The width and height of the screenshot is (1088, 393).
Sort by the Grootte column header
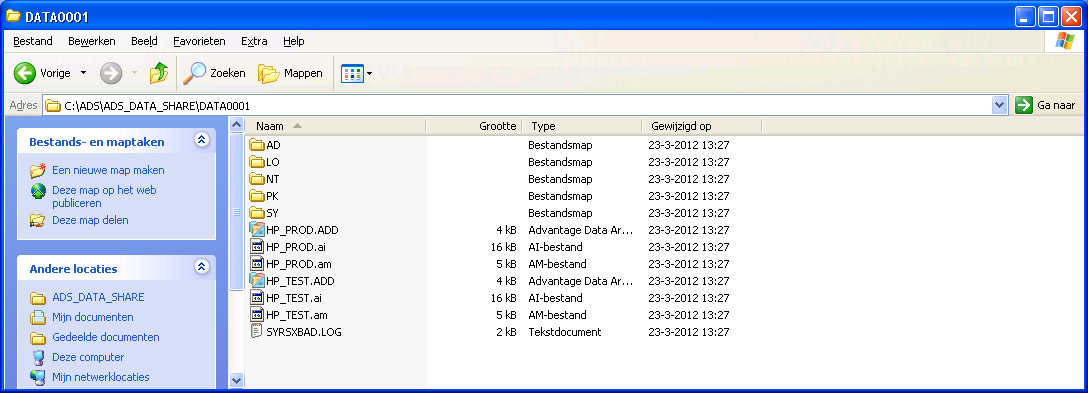point(474,126)
